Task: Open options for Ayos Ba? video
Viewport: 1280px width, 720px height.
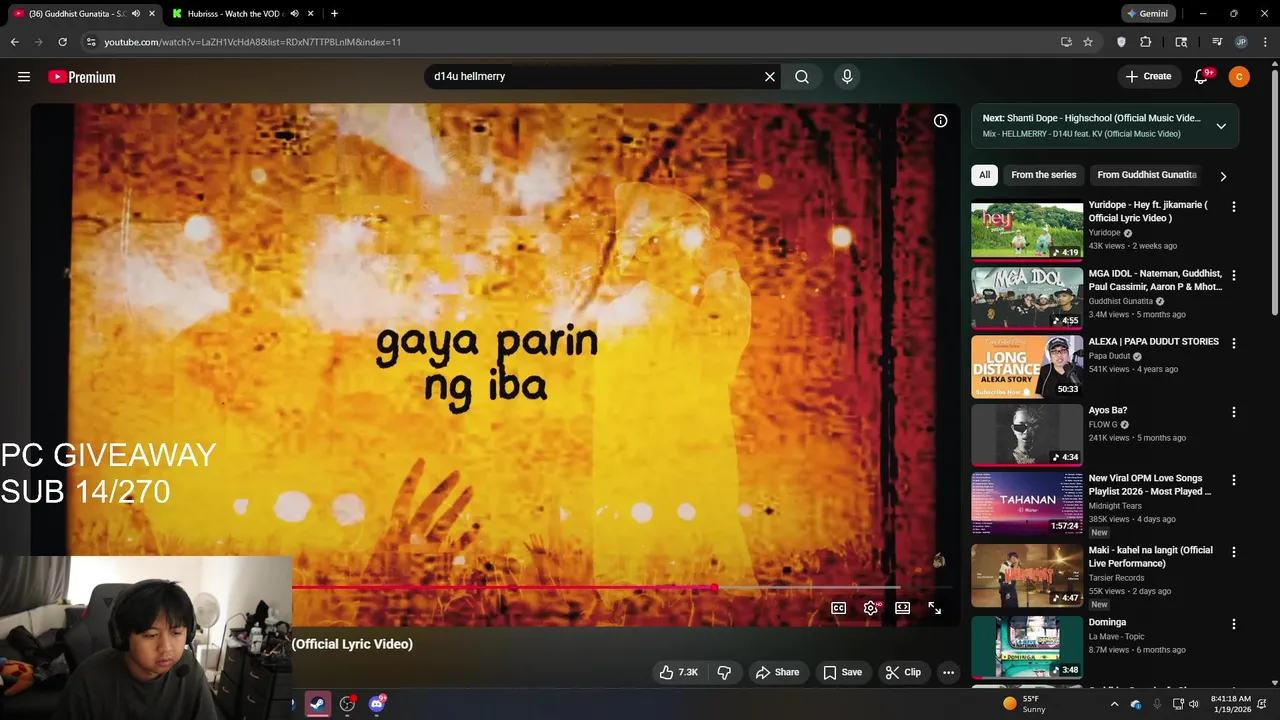Action: pos(1233,412)
